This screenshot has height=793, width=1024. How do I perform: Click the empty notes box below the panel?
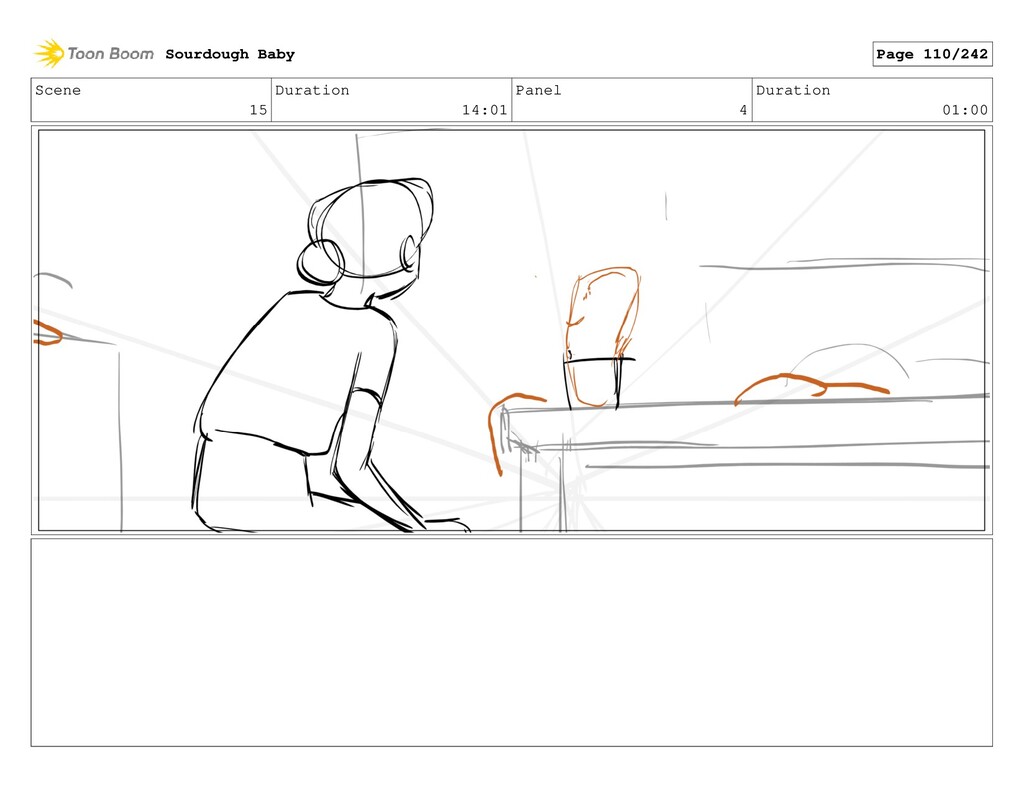511,642
